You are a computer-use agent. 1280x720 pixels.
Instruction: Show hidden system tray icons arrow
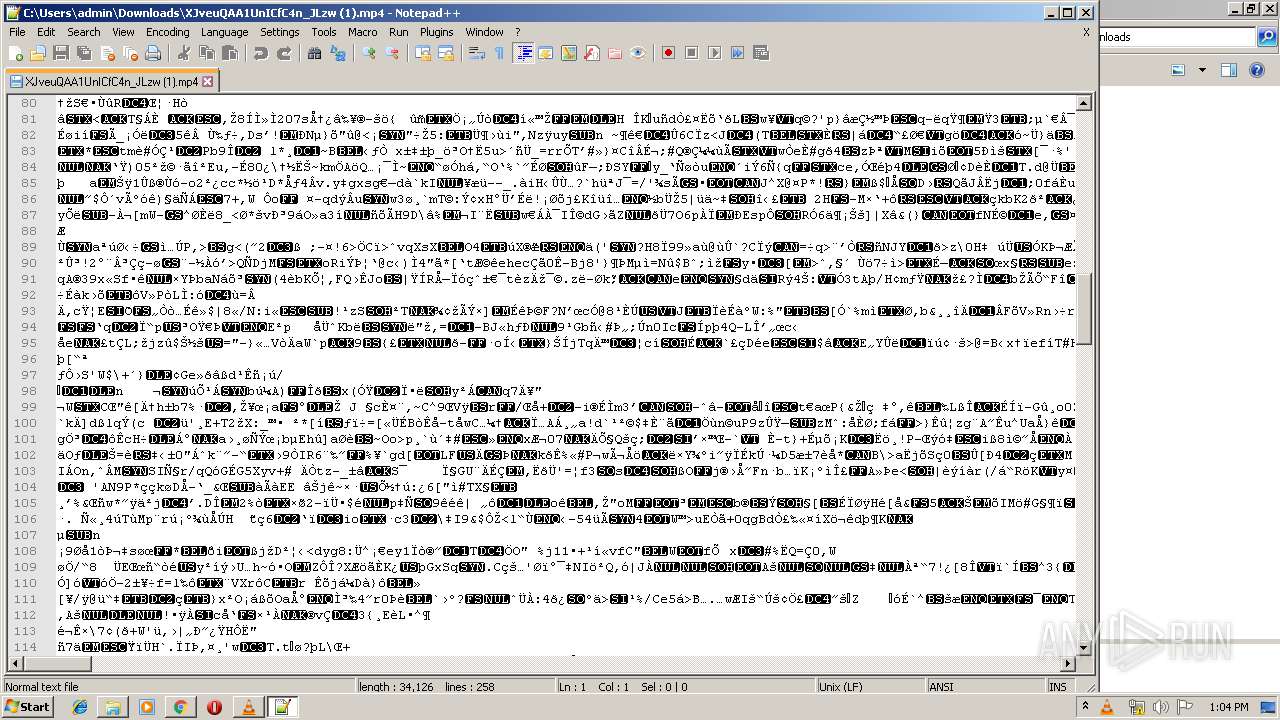pyautogui.click(x=1084, y=707)
